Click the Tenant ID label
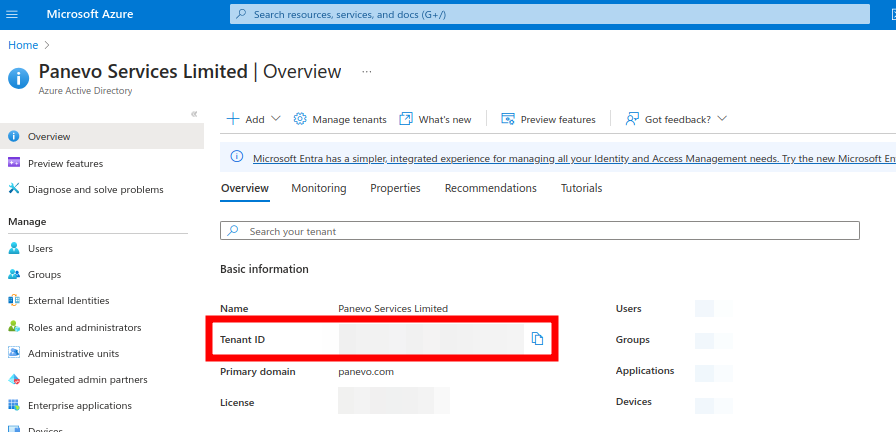The width and height of the screenshot is (896, 432). [242, 339]
